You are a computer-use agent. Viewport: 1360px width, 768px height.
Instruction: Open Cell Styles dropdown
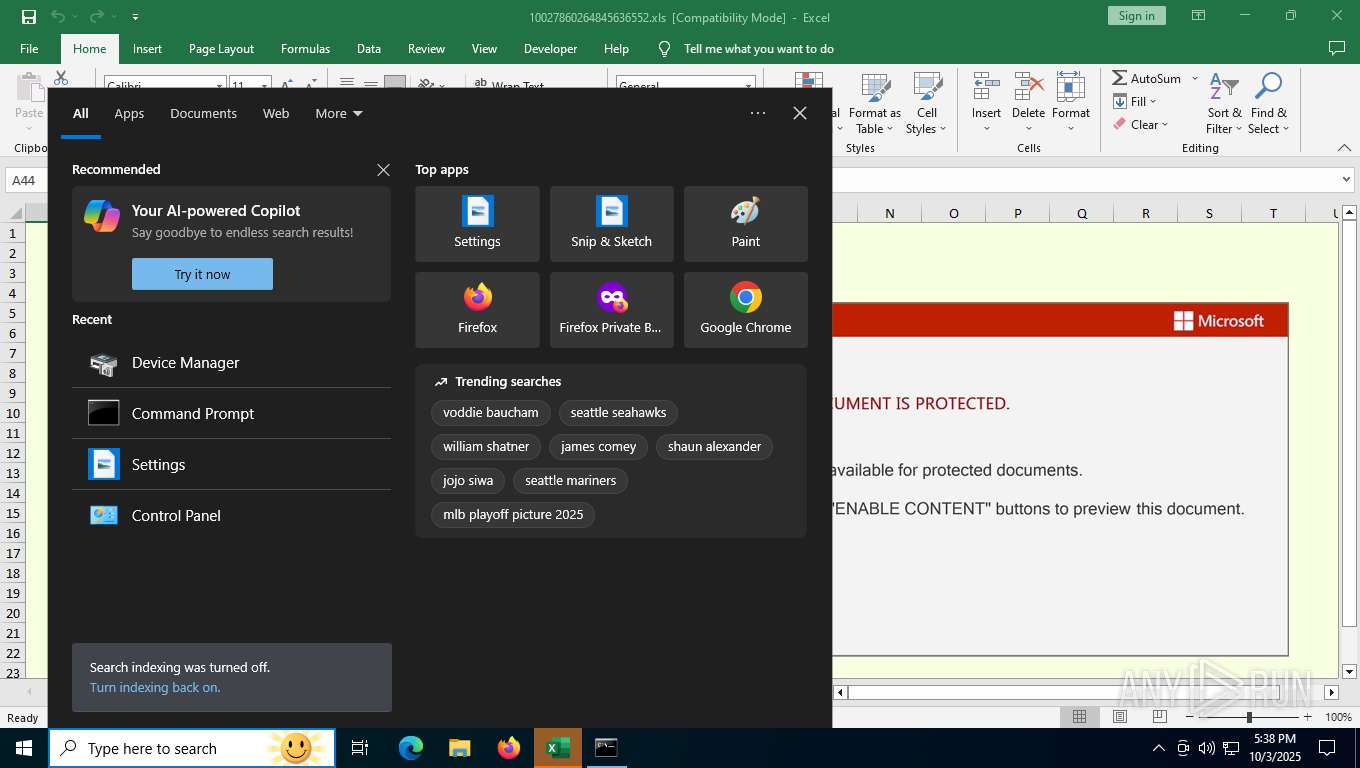(x=927, y=104)
